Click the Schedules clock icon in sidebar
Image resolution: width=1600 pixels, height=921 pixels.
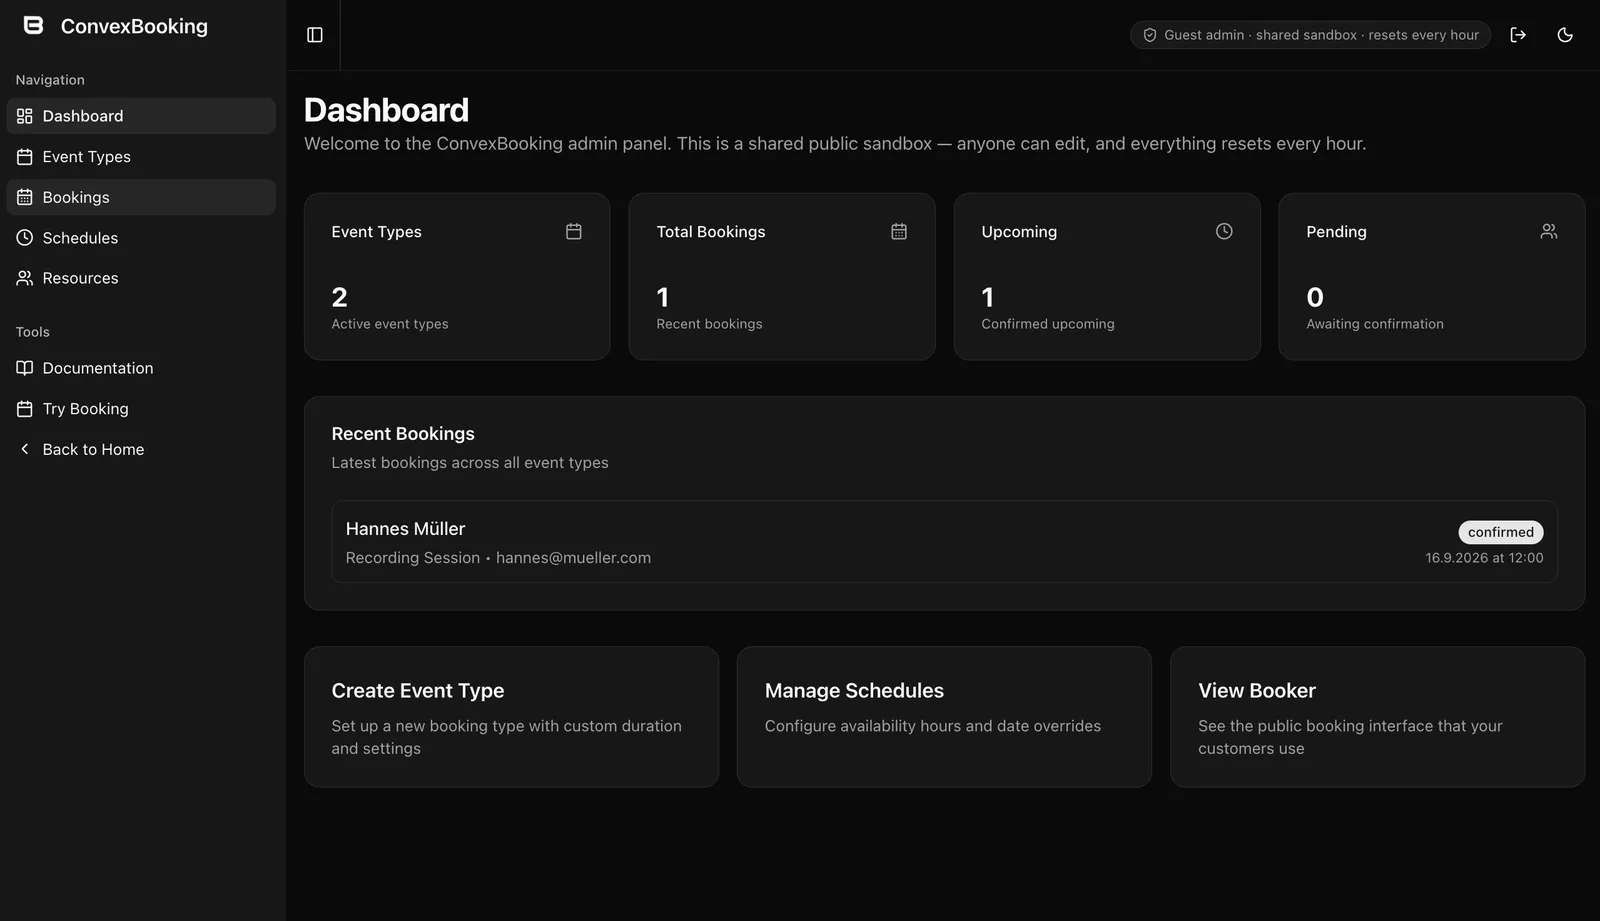[25, 238]
